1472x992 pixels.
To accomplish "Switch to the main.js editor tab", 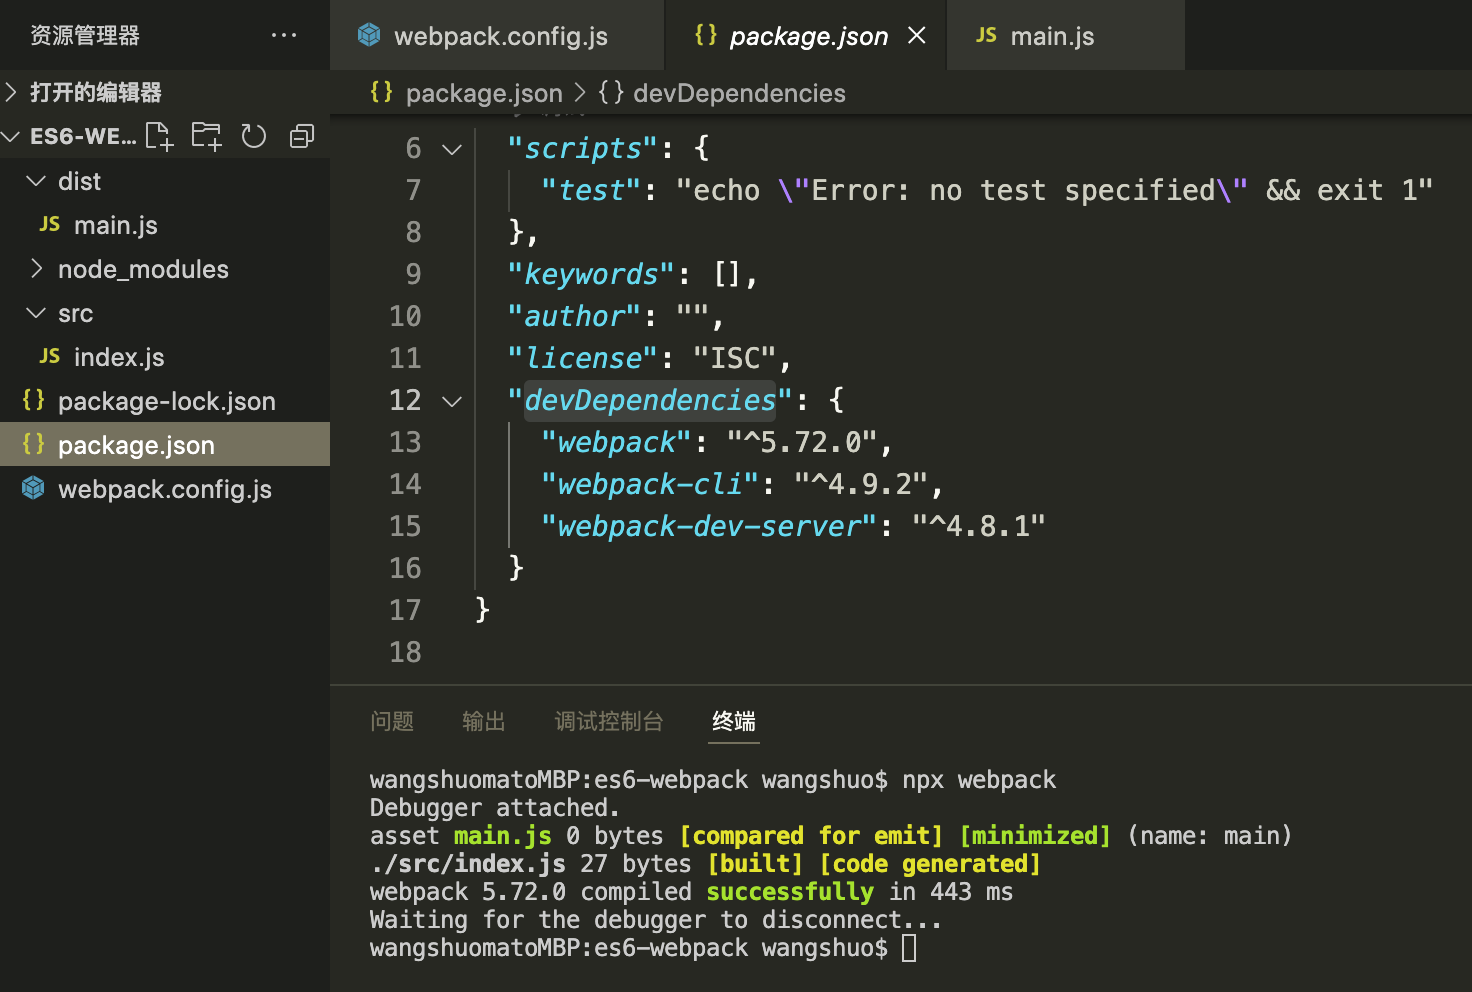I will (1066, 36).
